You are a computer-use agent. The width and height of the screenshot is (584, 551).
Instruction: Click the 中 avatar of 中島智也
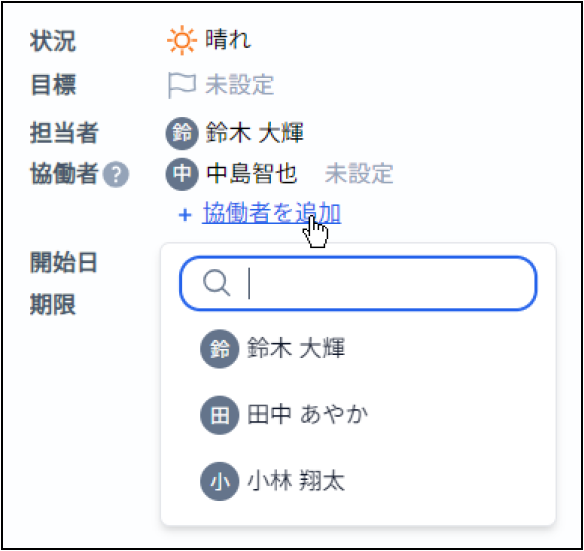[x=182, y=174]
